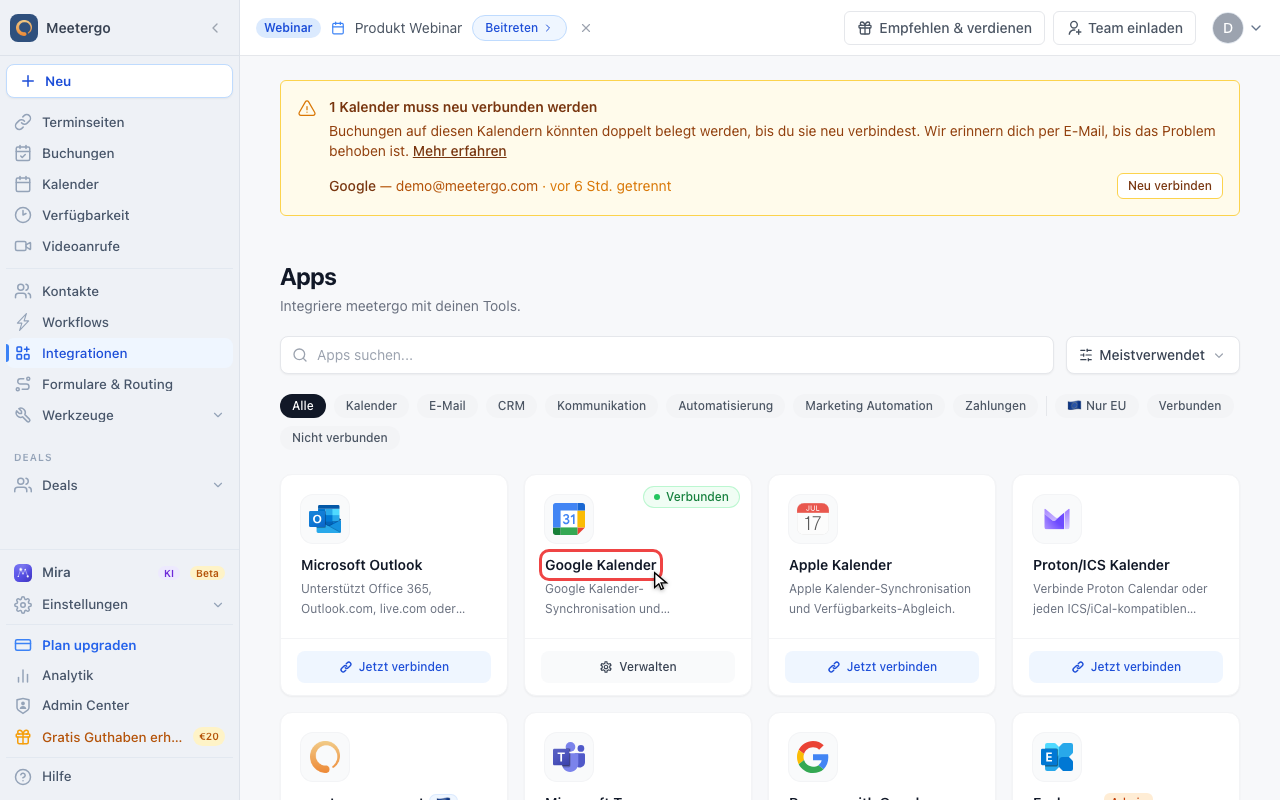The width and height of the screenshot is (1280, 800).
Task: Open Verfügbarkeit in the sidebar
Action: pos(119,215)
